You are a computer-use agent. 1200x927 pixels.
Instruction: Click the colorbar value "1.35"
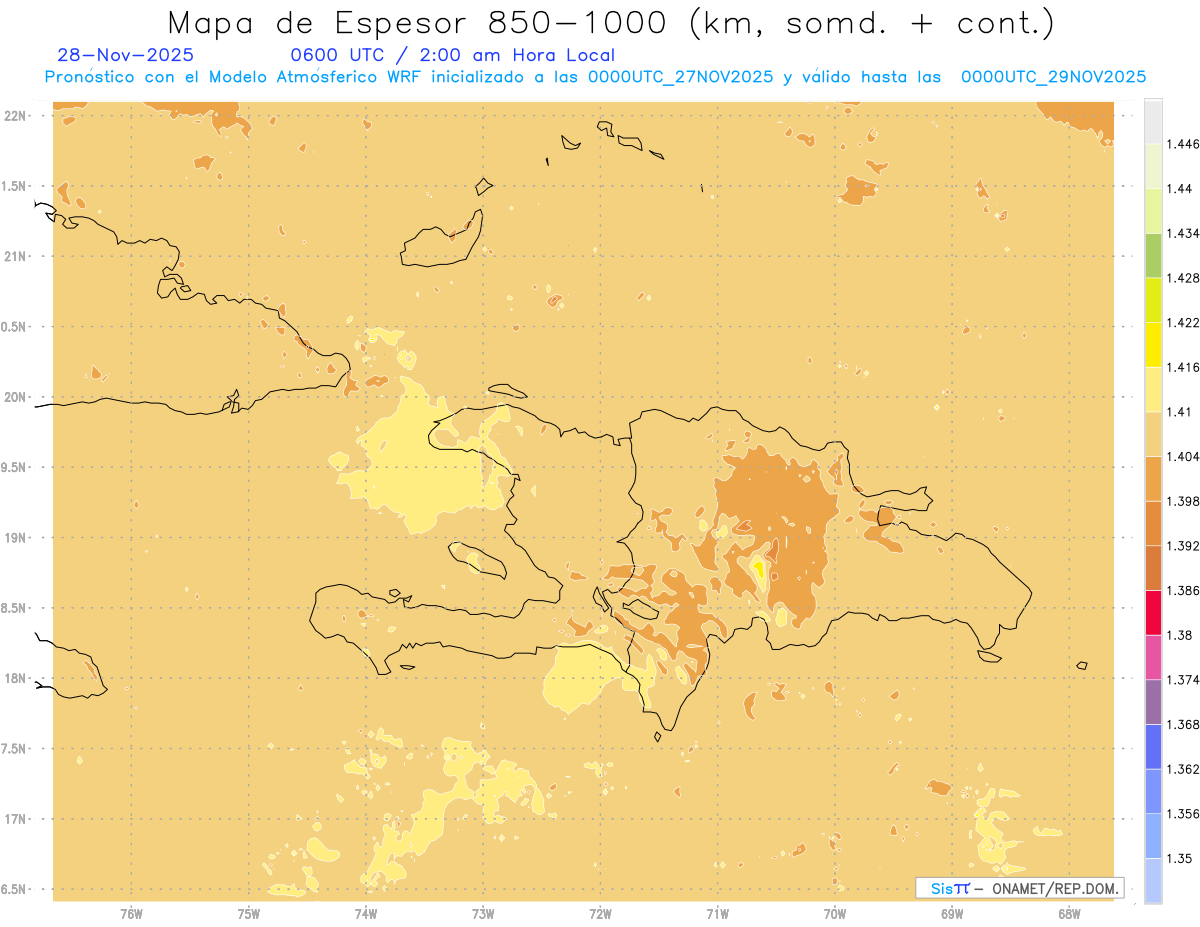(1179, 858)
